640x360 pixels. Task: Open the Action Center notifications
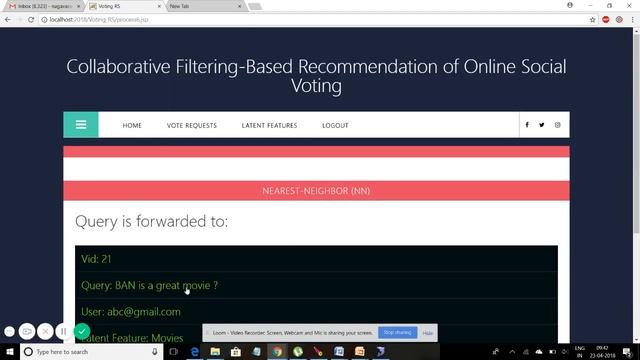pos(628,351)
